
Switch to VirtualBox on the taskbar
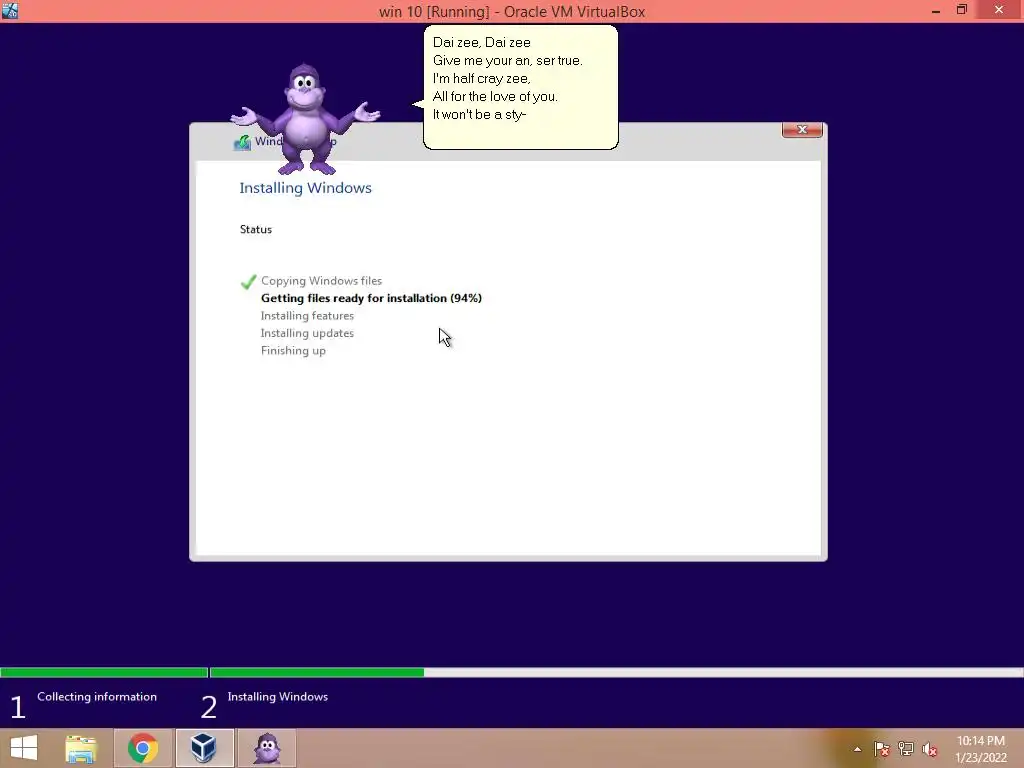click(x=204, y=748)
